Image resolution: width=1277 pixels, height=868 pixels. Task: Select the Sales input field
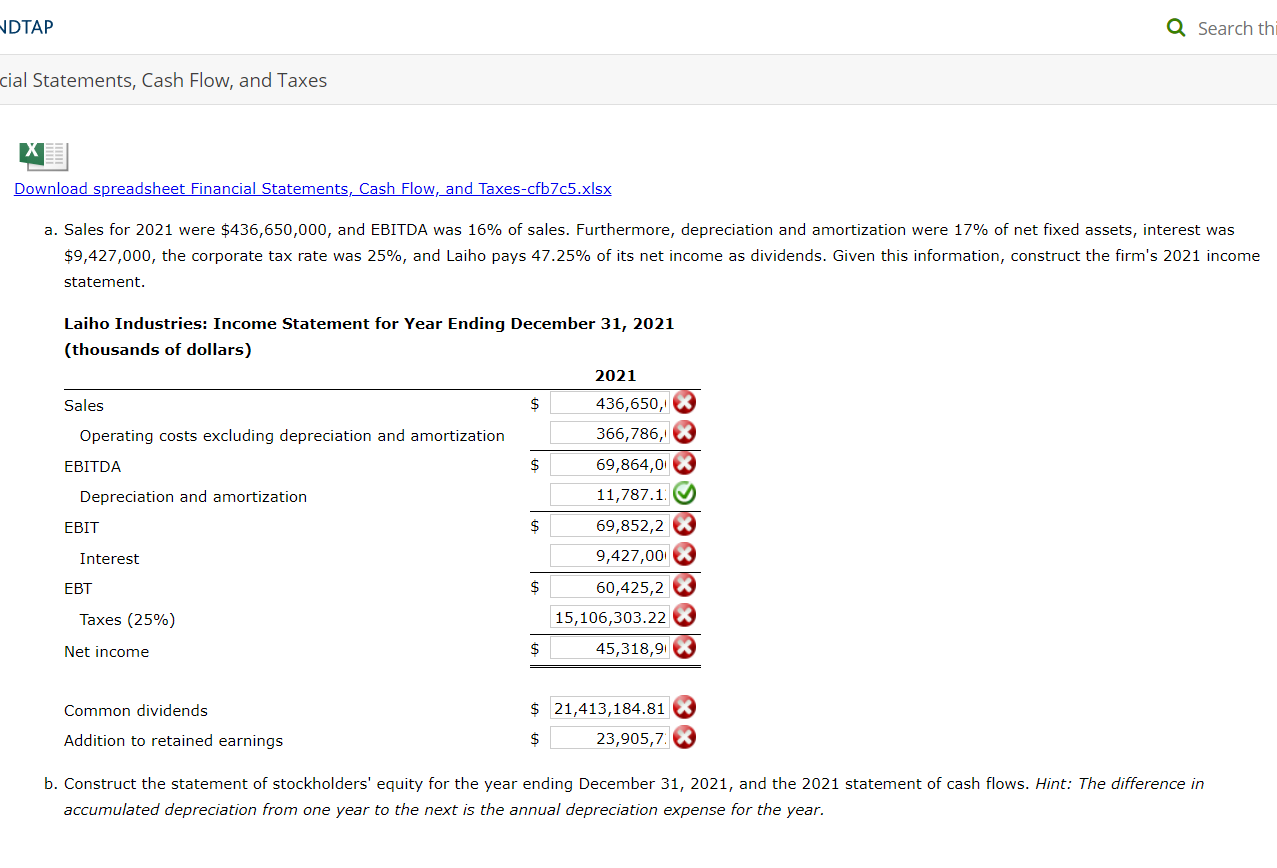click(610, 402)
